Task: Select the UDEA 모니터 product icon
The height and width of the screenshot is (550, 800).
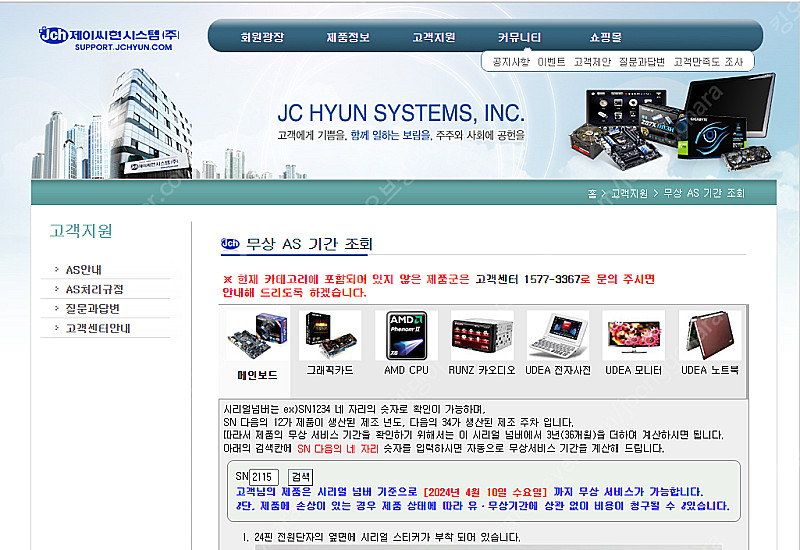Action: tap(634, 335)
